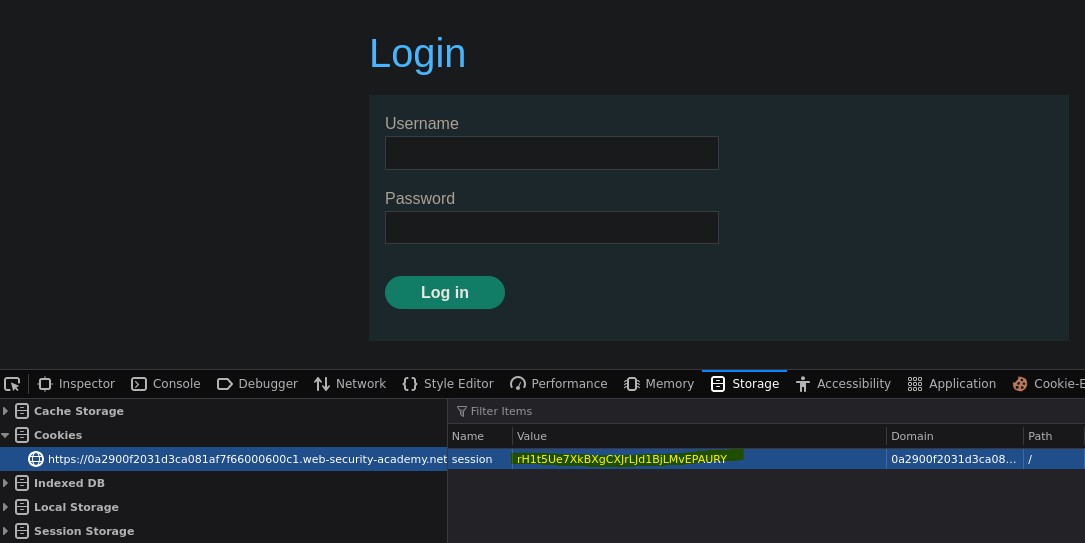The image size is (1085, 543).
Task: Sort by the Domain column header
Action: (x=955, y=436)
